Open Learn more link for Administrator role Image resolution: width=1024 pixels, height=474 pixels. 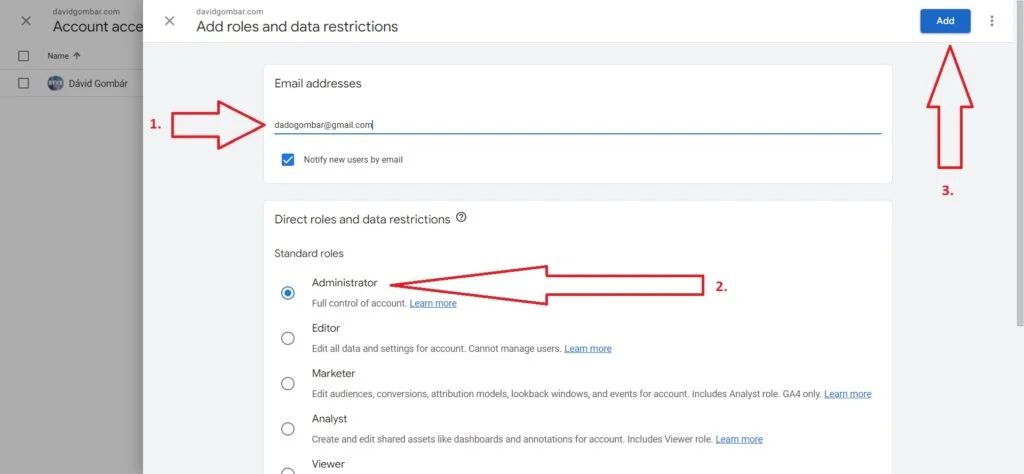(433, 304)
